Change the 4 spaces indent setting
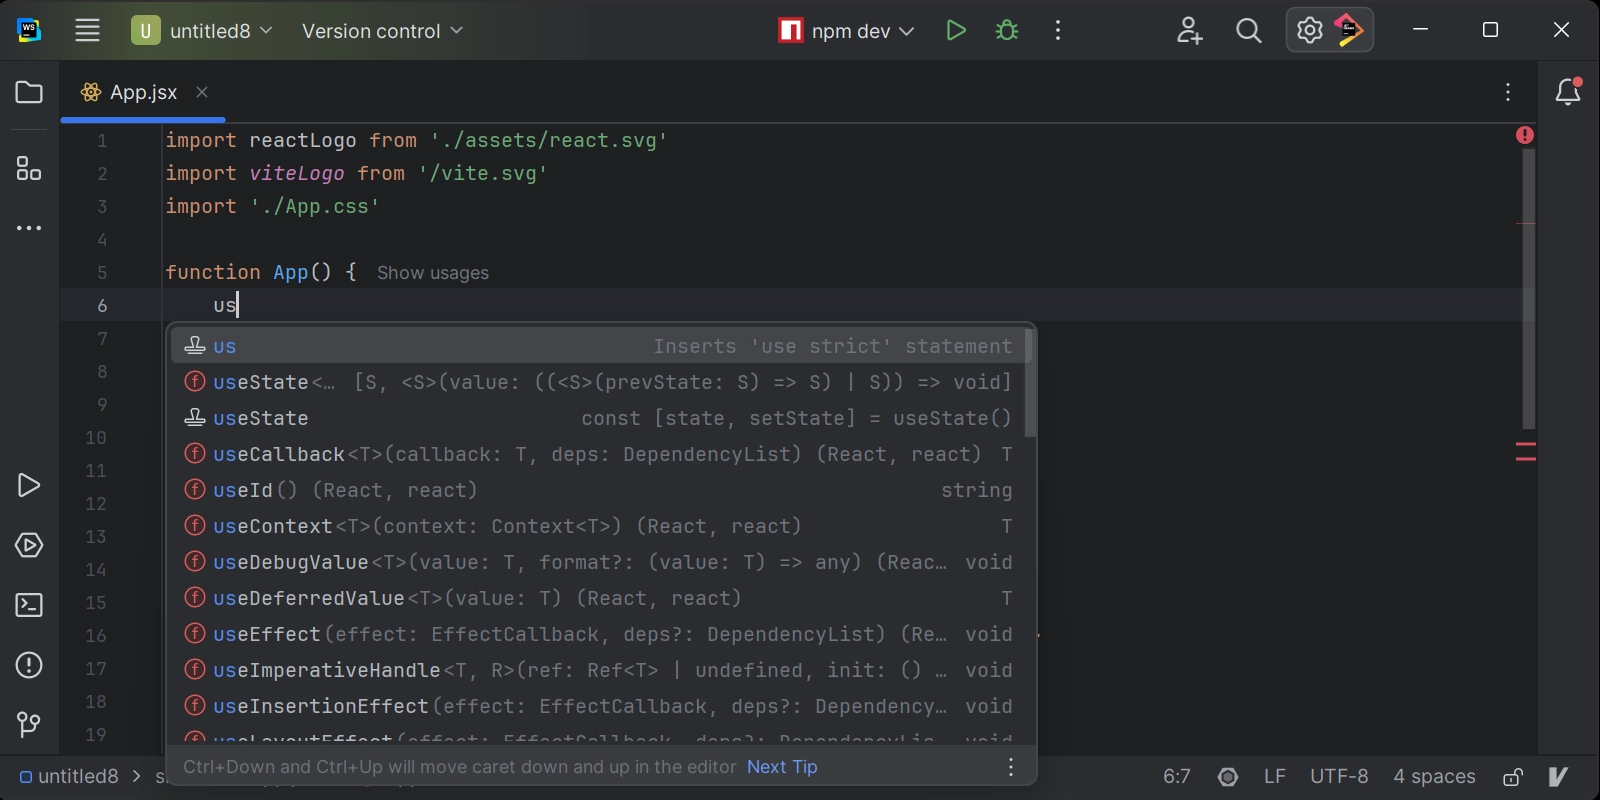This screenshot has width=1600, height=800. pyautogui.click(x=1434, y=777)
